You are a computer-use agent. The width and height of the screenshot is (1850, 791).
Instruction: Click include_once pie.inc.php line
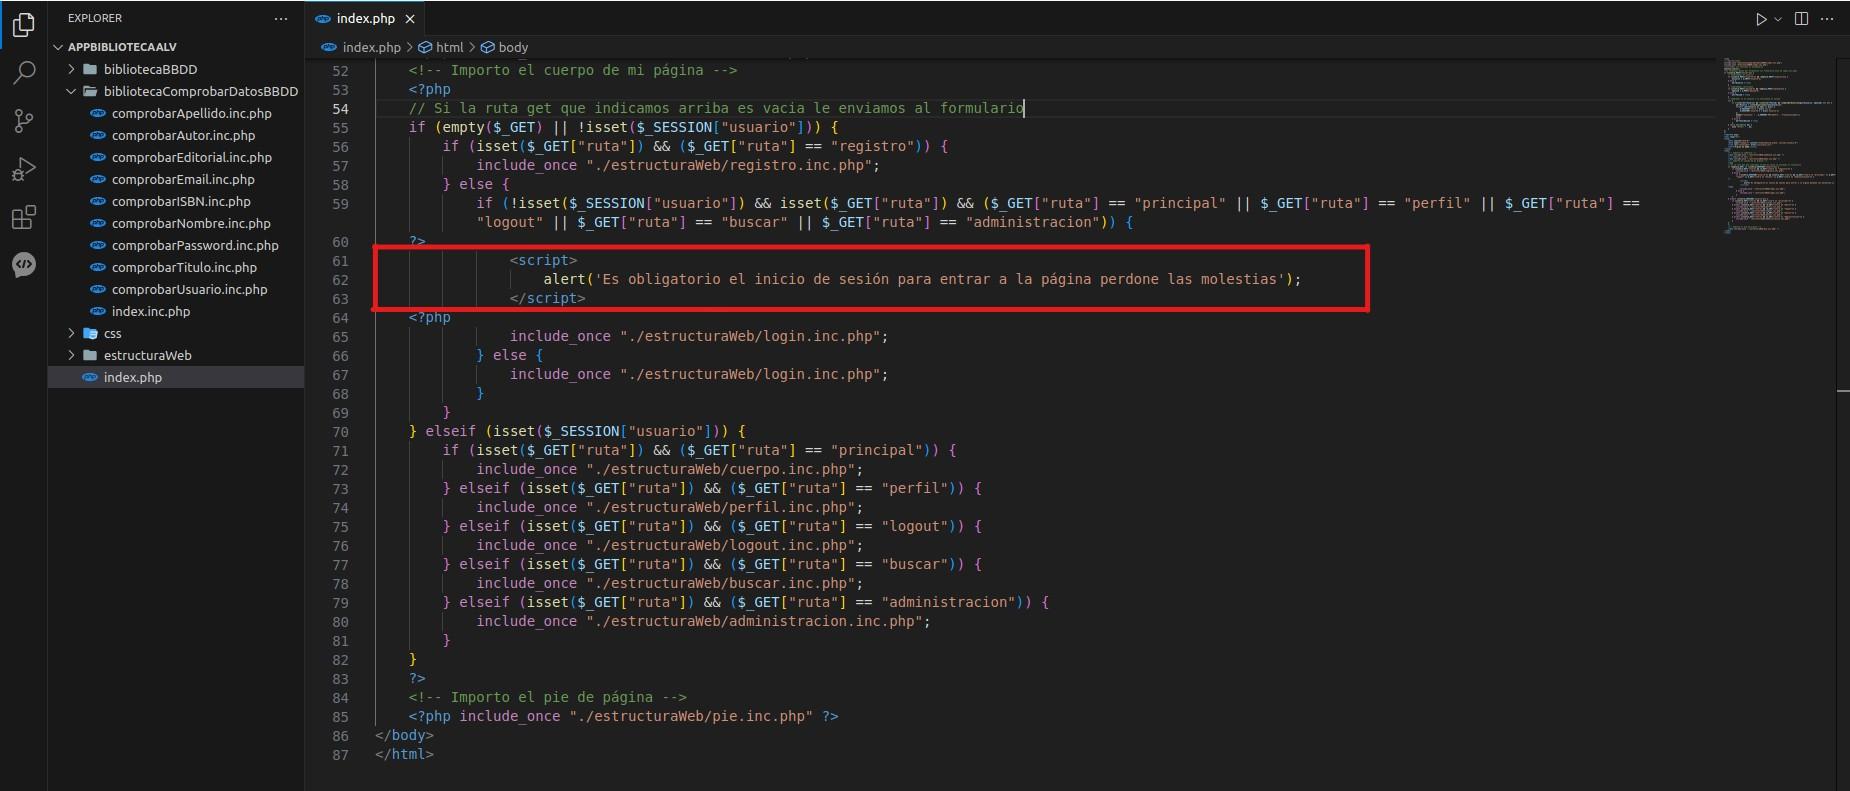(623, 716)
